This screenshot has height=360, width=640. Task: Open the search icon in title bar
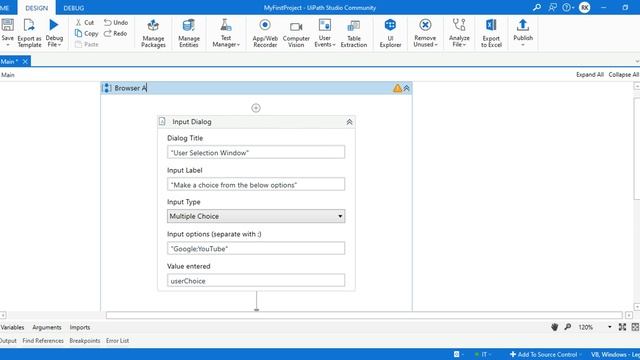[x=537, y=7]
